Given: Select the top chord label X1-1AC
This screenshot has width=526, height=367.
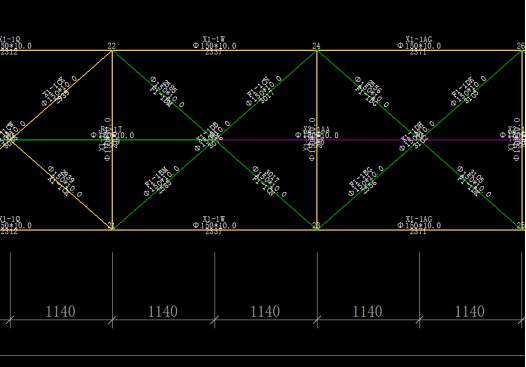Looking at the screenshot, I should [x=419, y=40].
